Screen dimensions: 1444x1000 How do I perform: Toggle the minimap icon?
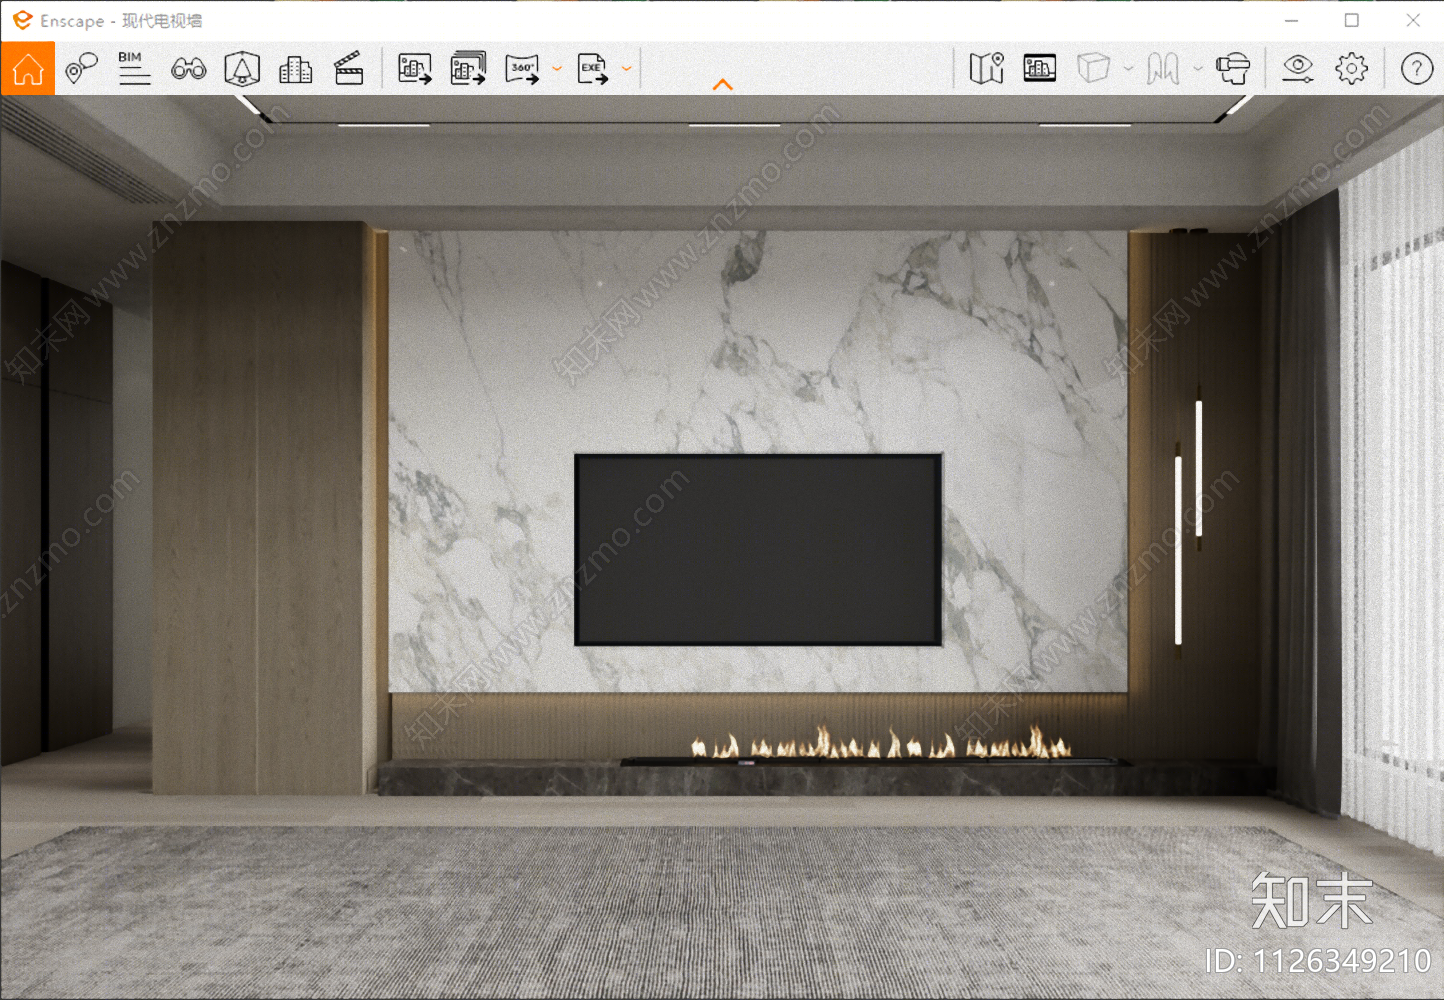986,68
